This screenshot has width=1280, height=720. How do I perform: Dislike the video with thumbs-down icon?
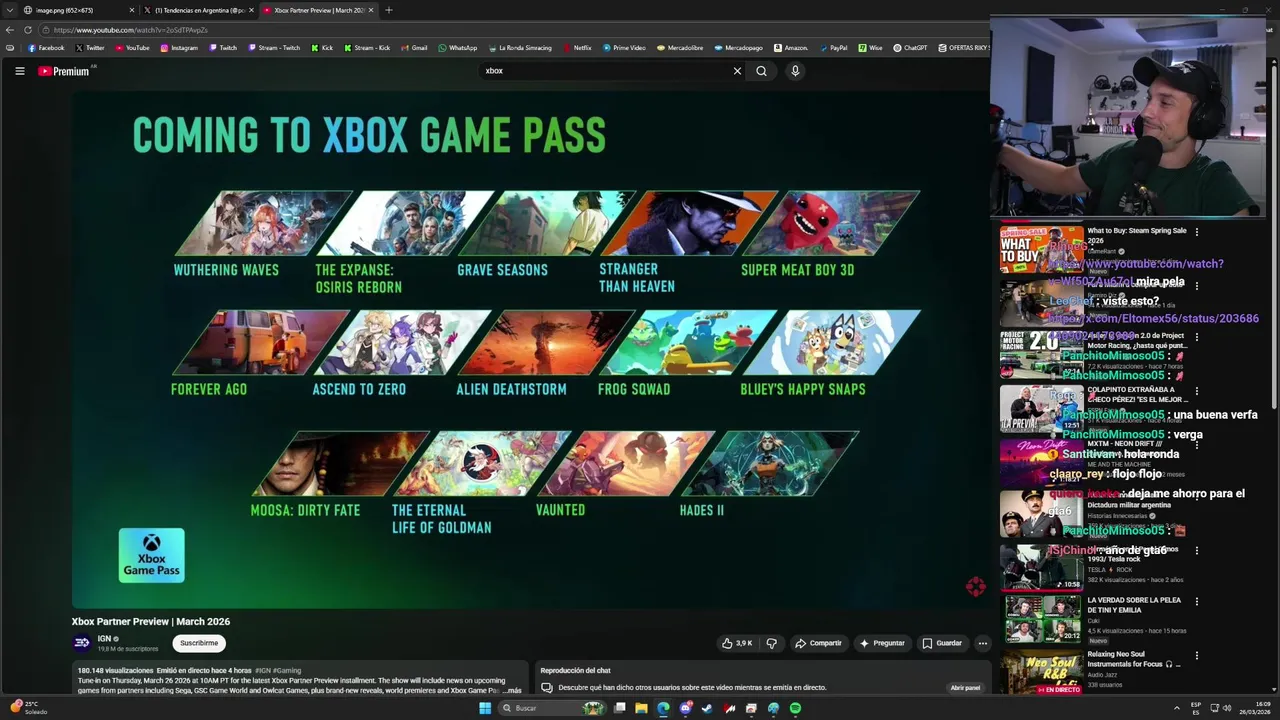[x=771, y=643]
